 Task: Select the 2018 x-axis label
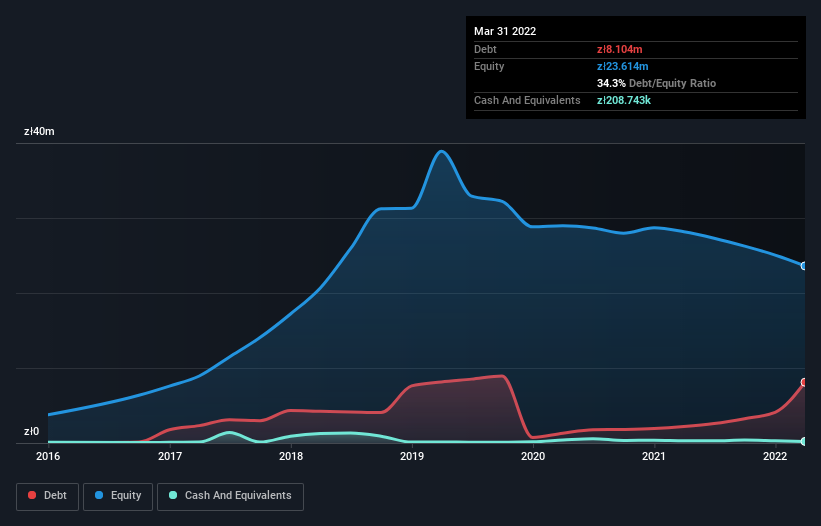[x=291, y=456]
